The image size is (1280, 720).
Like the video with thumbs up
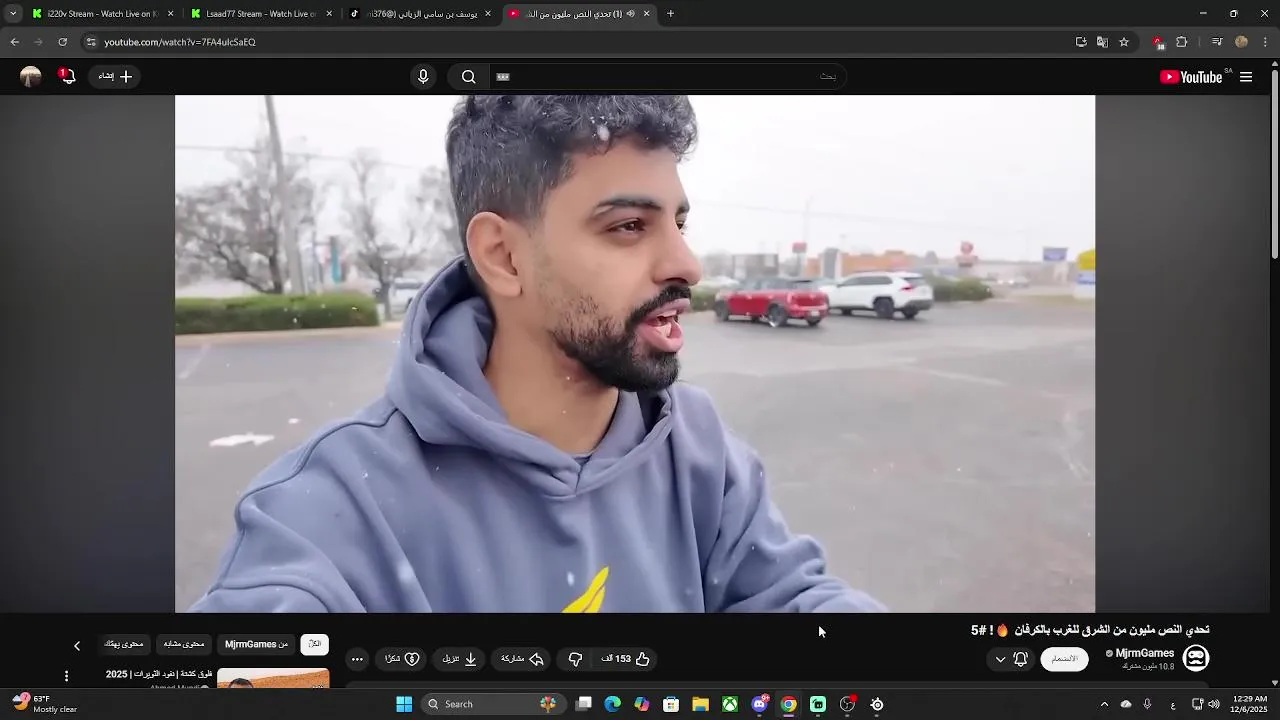pyautogui.click(x=626, y=659)
